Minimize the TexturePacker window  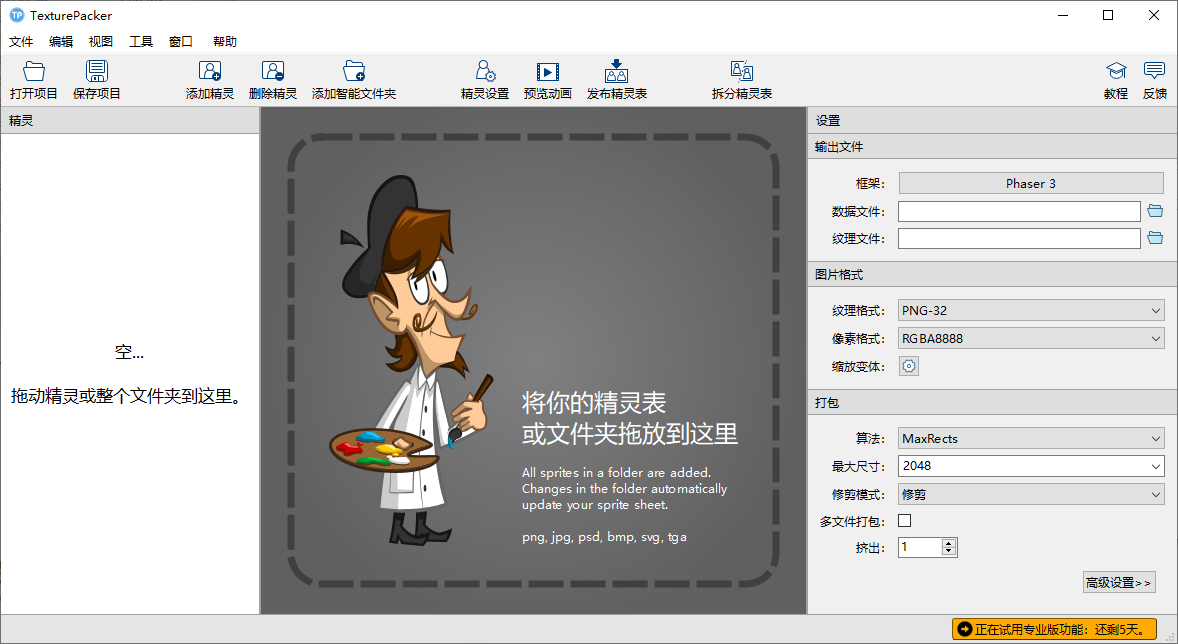click(x=1063, y=15)
